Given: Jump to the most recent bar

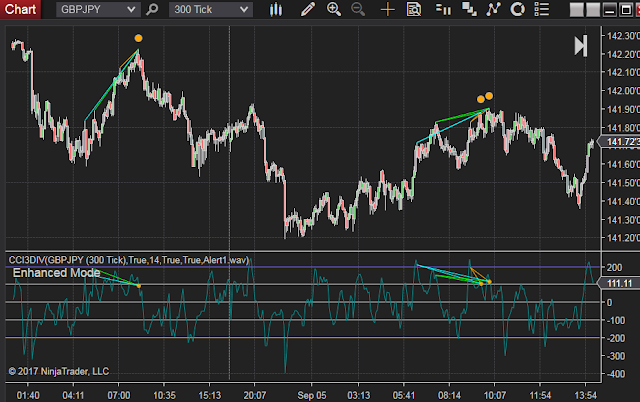Looking at the screenshot, I should tap(581, 46).
